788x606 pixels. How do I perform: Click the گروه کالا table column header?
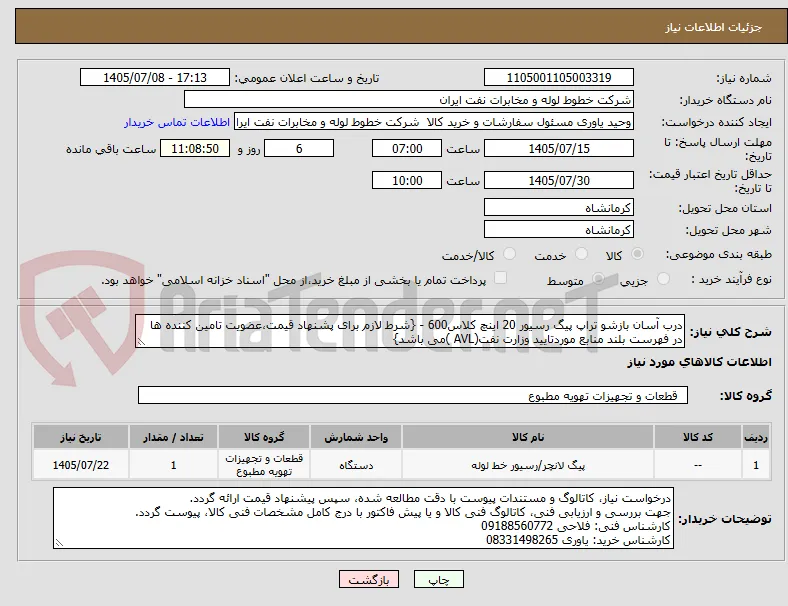pos(264,437)
